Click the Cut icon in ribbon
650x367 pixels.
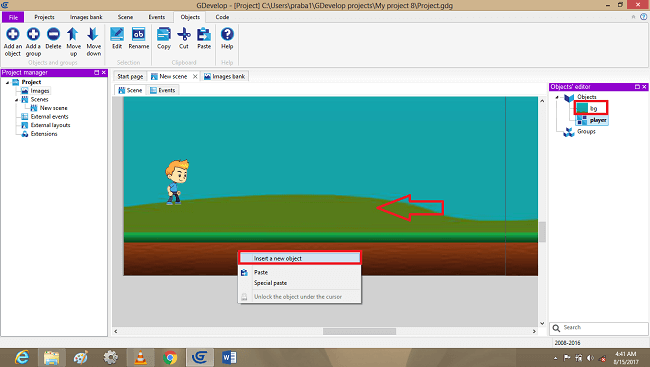click(x=184, y=34)
